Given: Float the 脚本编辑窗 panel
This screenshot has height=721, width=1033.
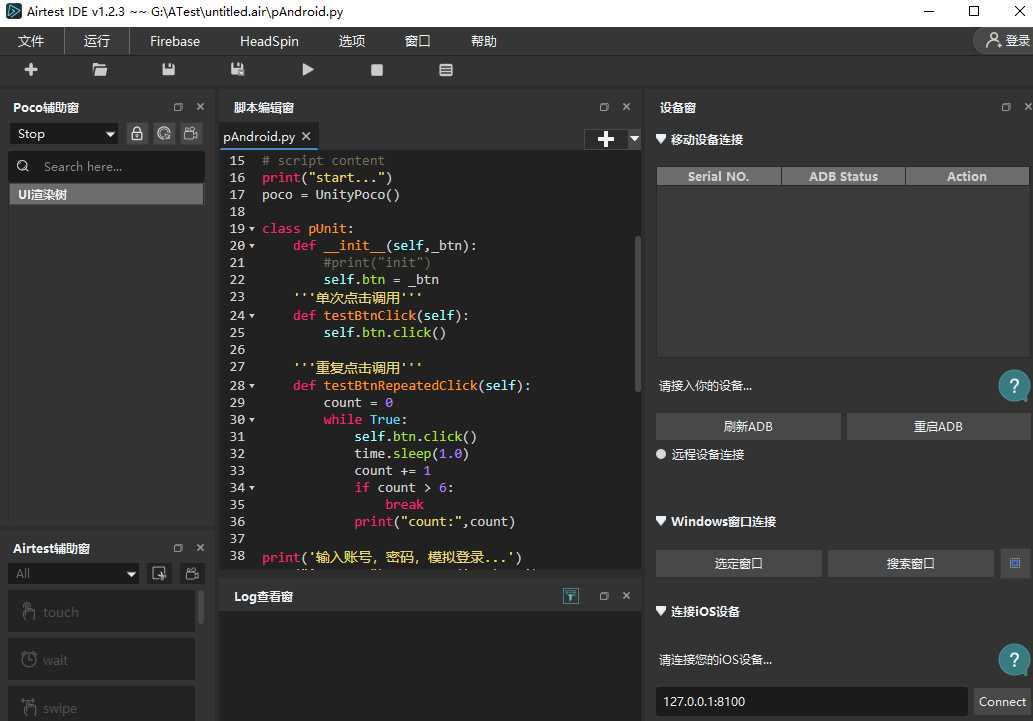Looking at the screenshot, I should tap(604, 107).
